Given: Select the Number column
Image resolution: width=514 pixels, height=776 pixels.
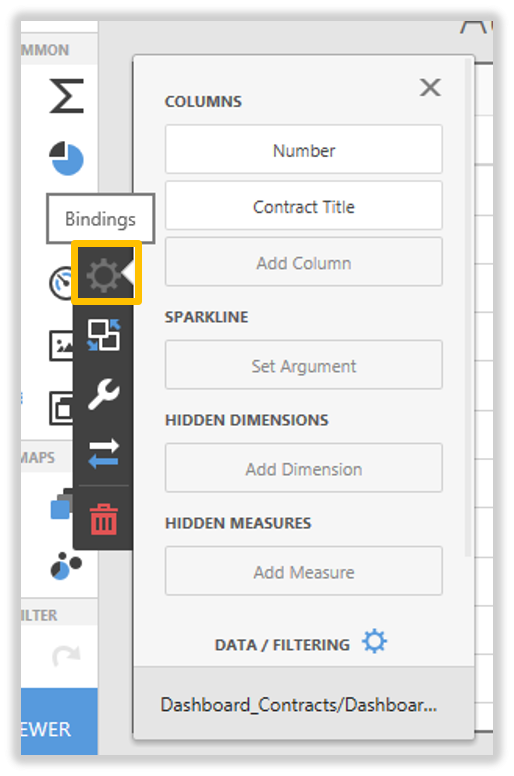Looking at the screenshot, I should (304, 149).
